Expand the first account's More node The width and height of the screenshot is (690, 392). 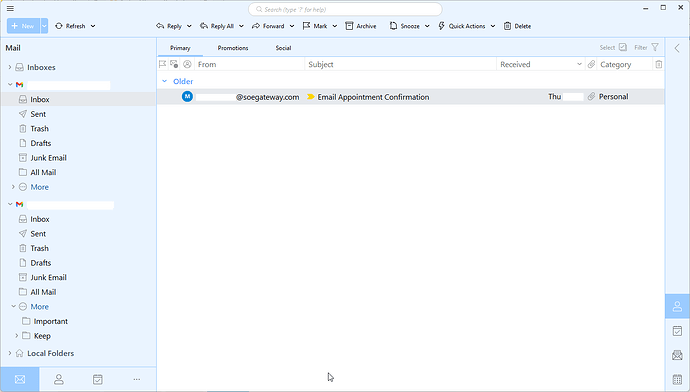(13, 187)
